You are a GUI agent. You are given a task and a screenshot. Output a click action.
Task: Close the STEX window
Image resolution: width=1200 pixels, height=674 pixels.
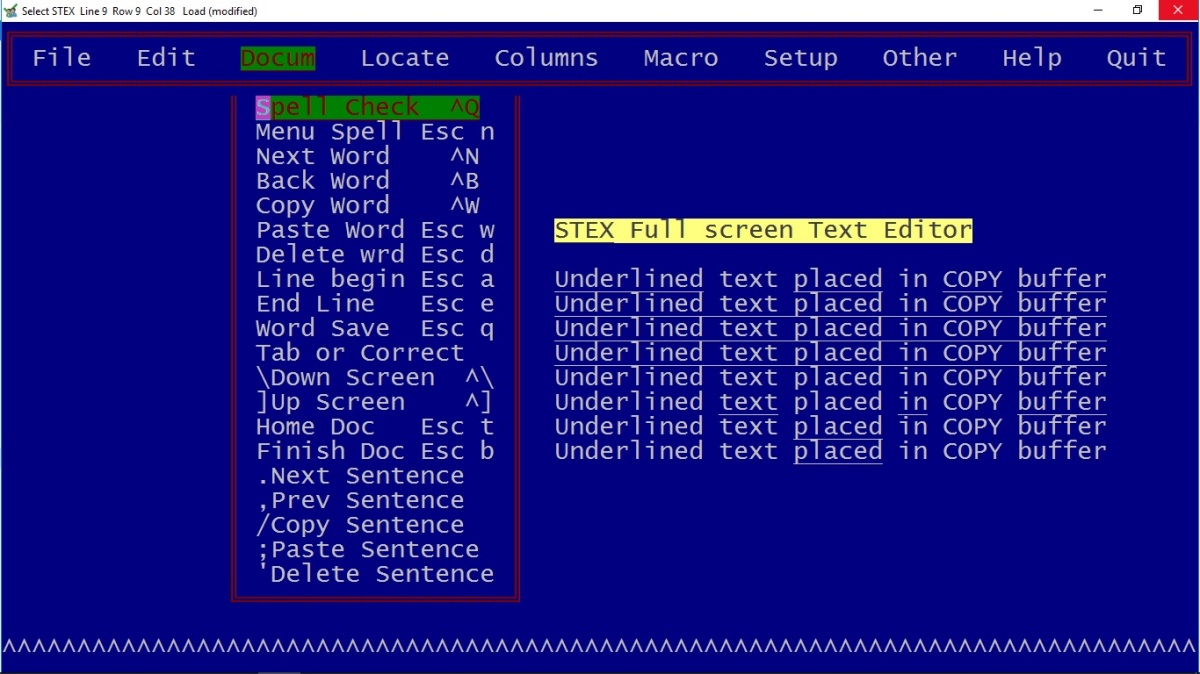click(x=1178, y=11)
